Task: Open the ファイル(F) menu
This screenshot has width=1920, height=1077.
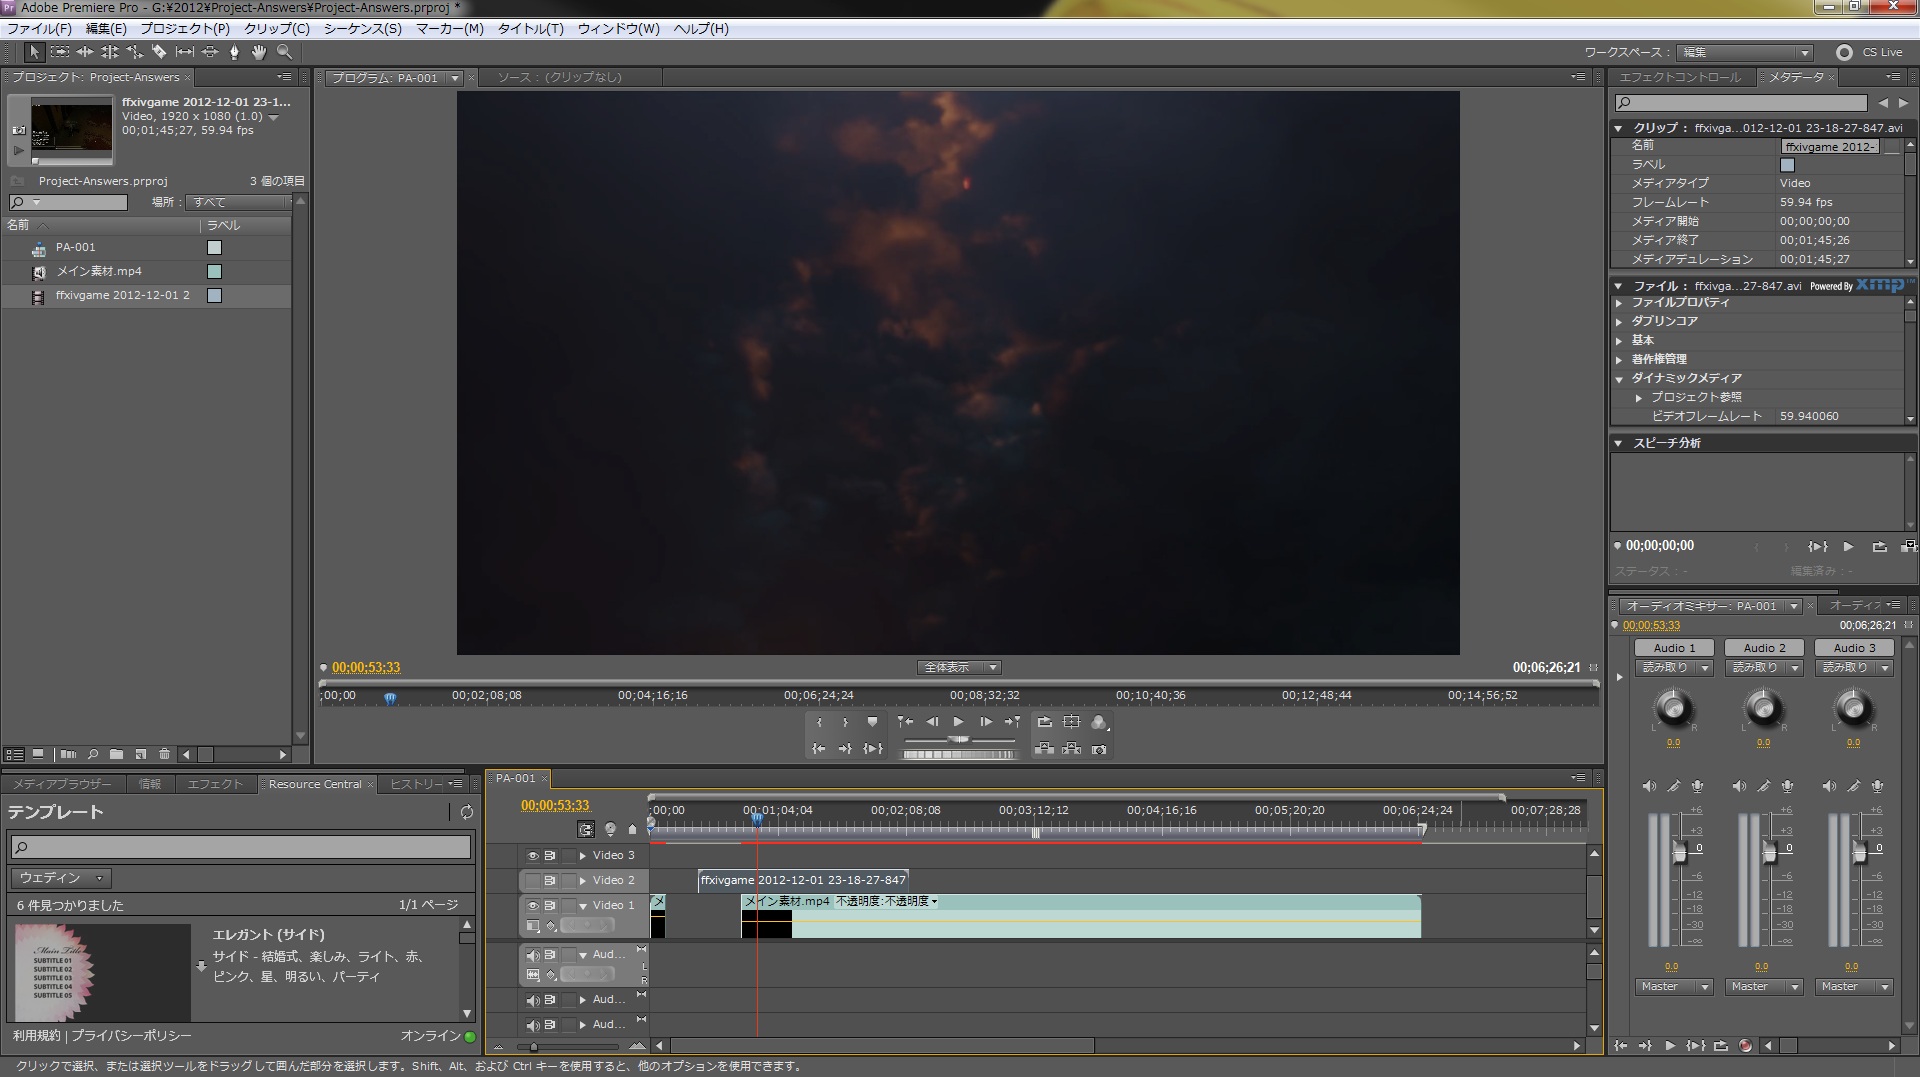Action: [x=40, y=29]
